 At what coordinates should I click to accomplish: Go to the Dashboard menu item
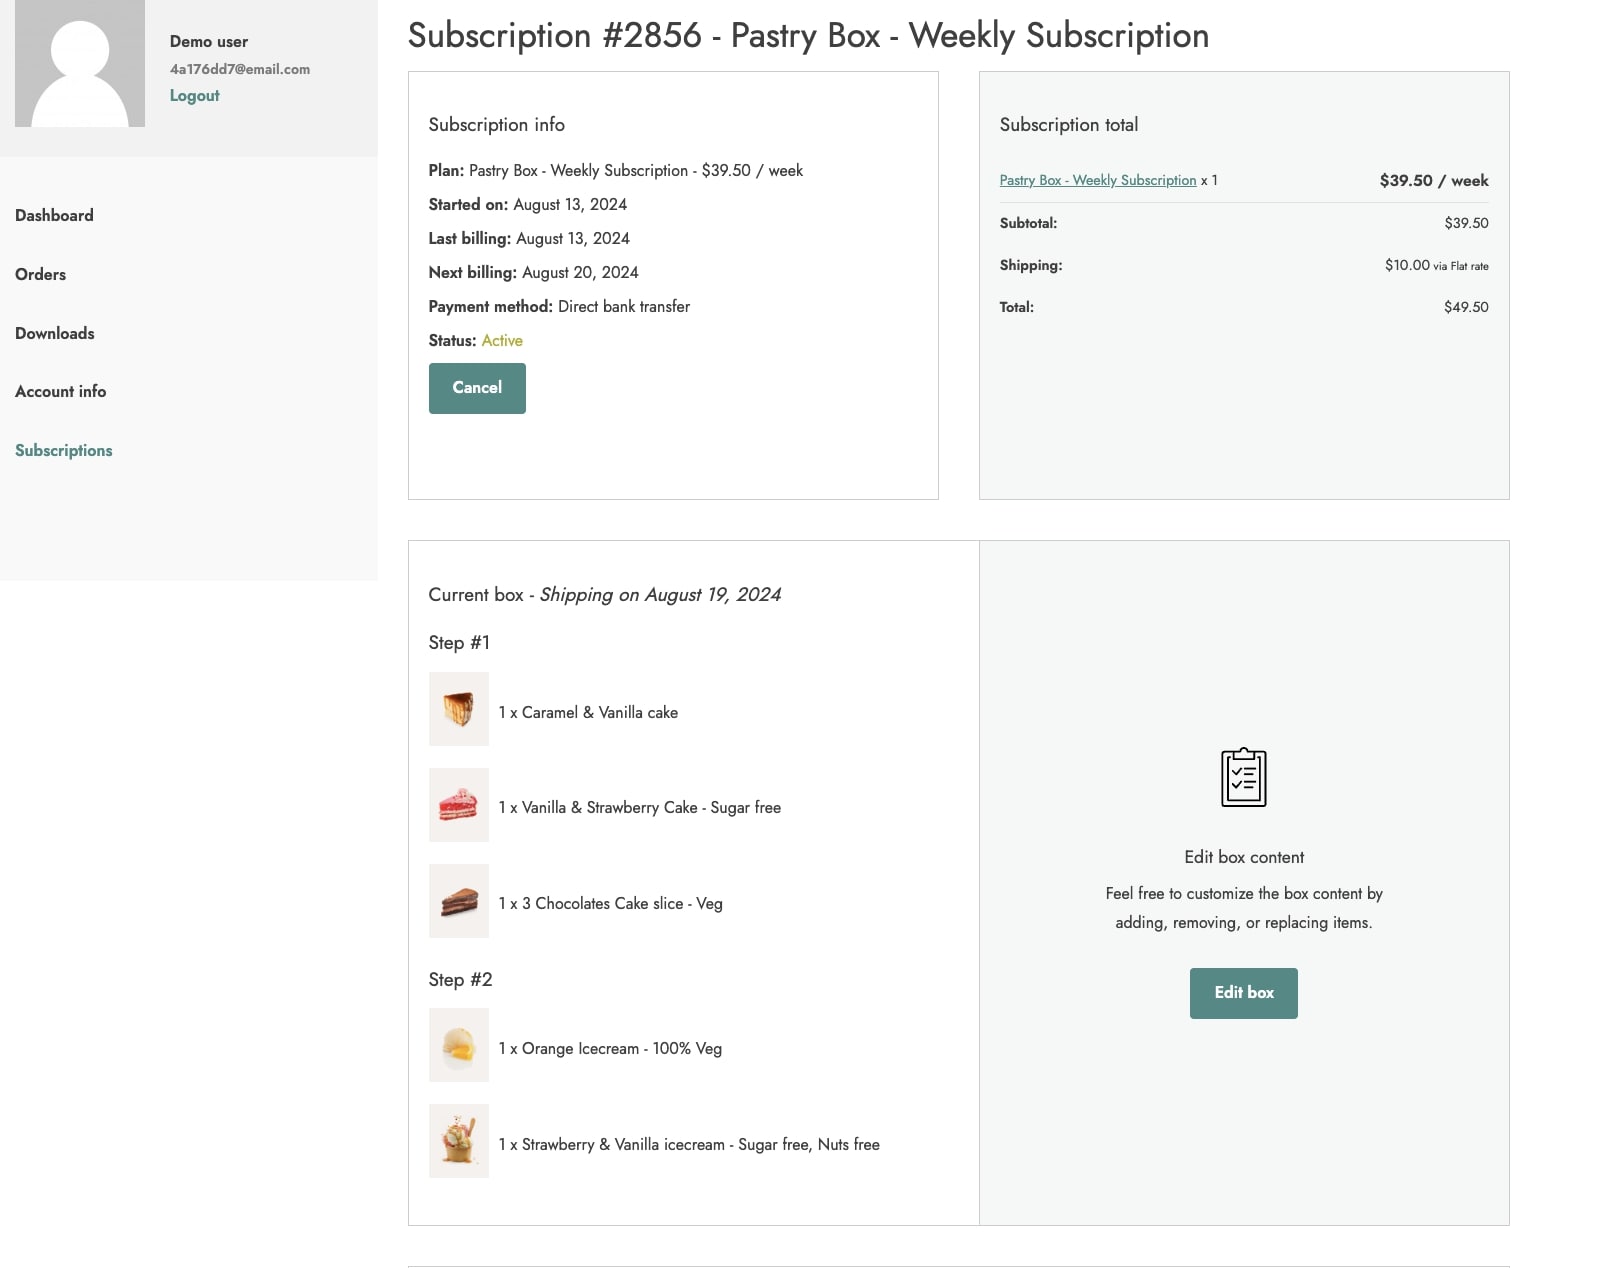[x=54, y=215]
